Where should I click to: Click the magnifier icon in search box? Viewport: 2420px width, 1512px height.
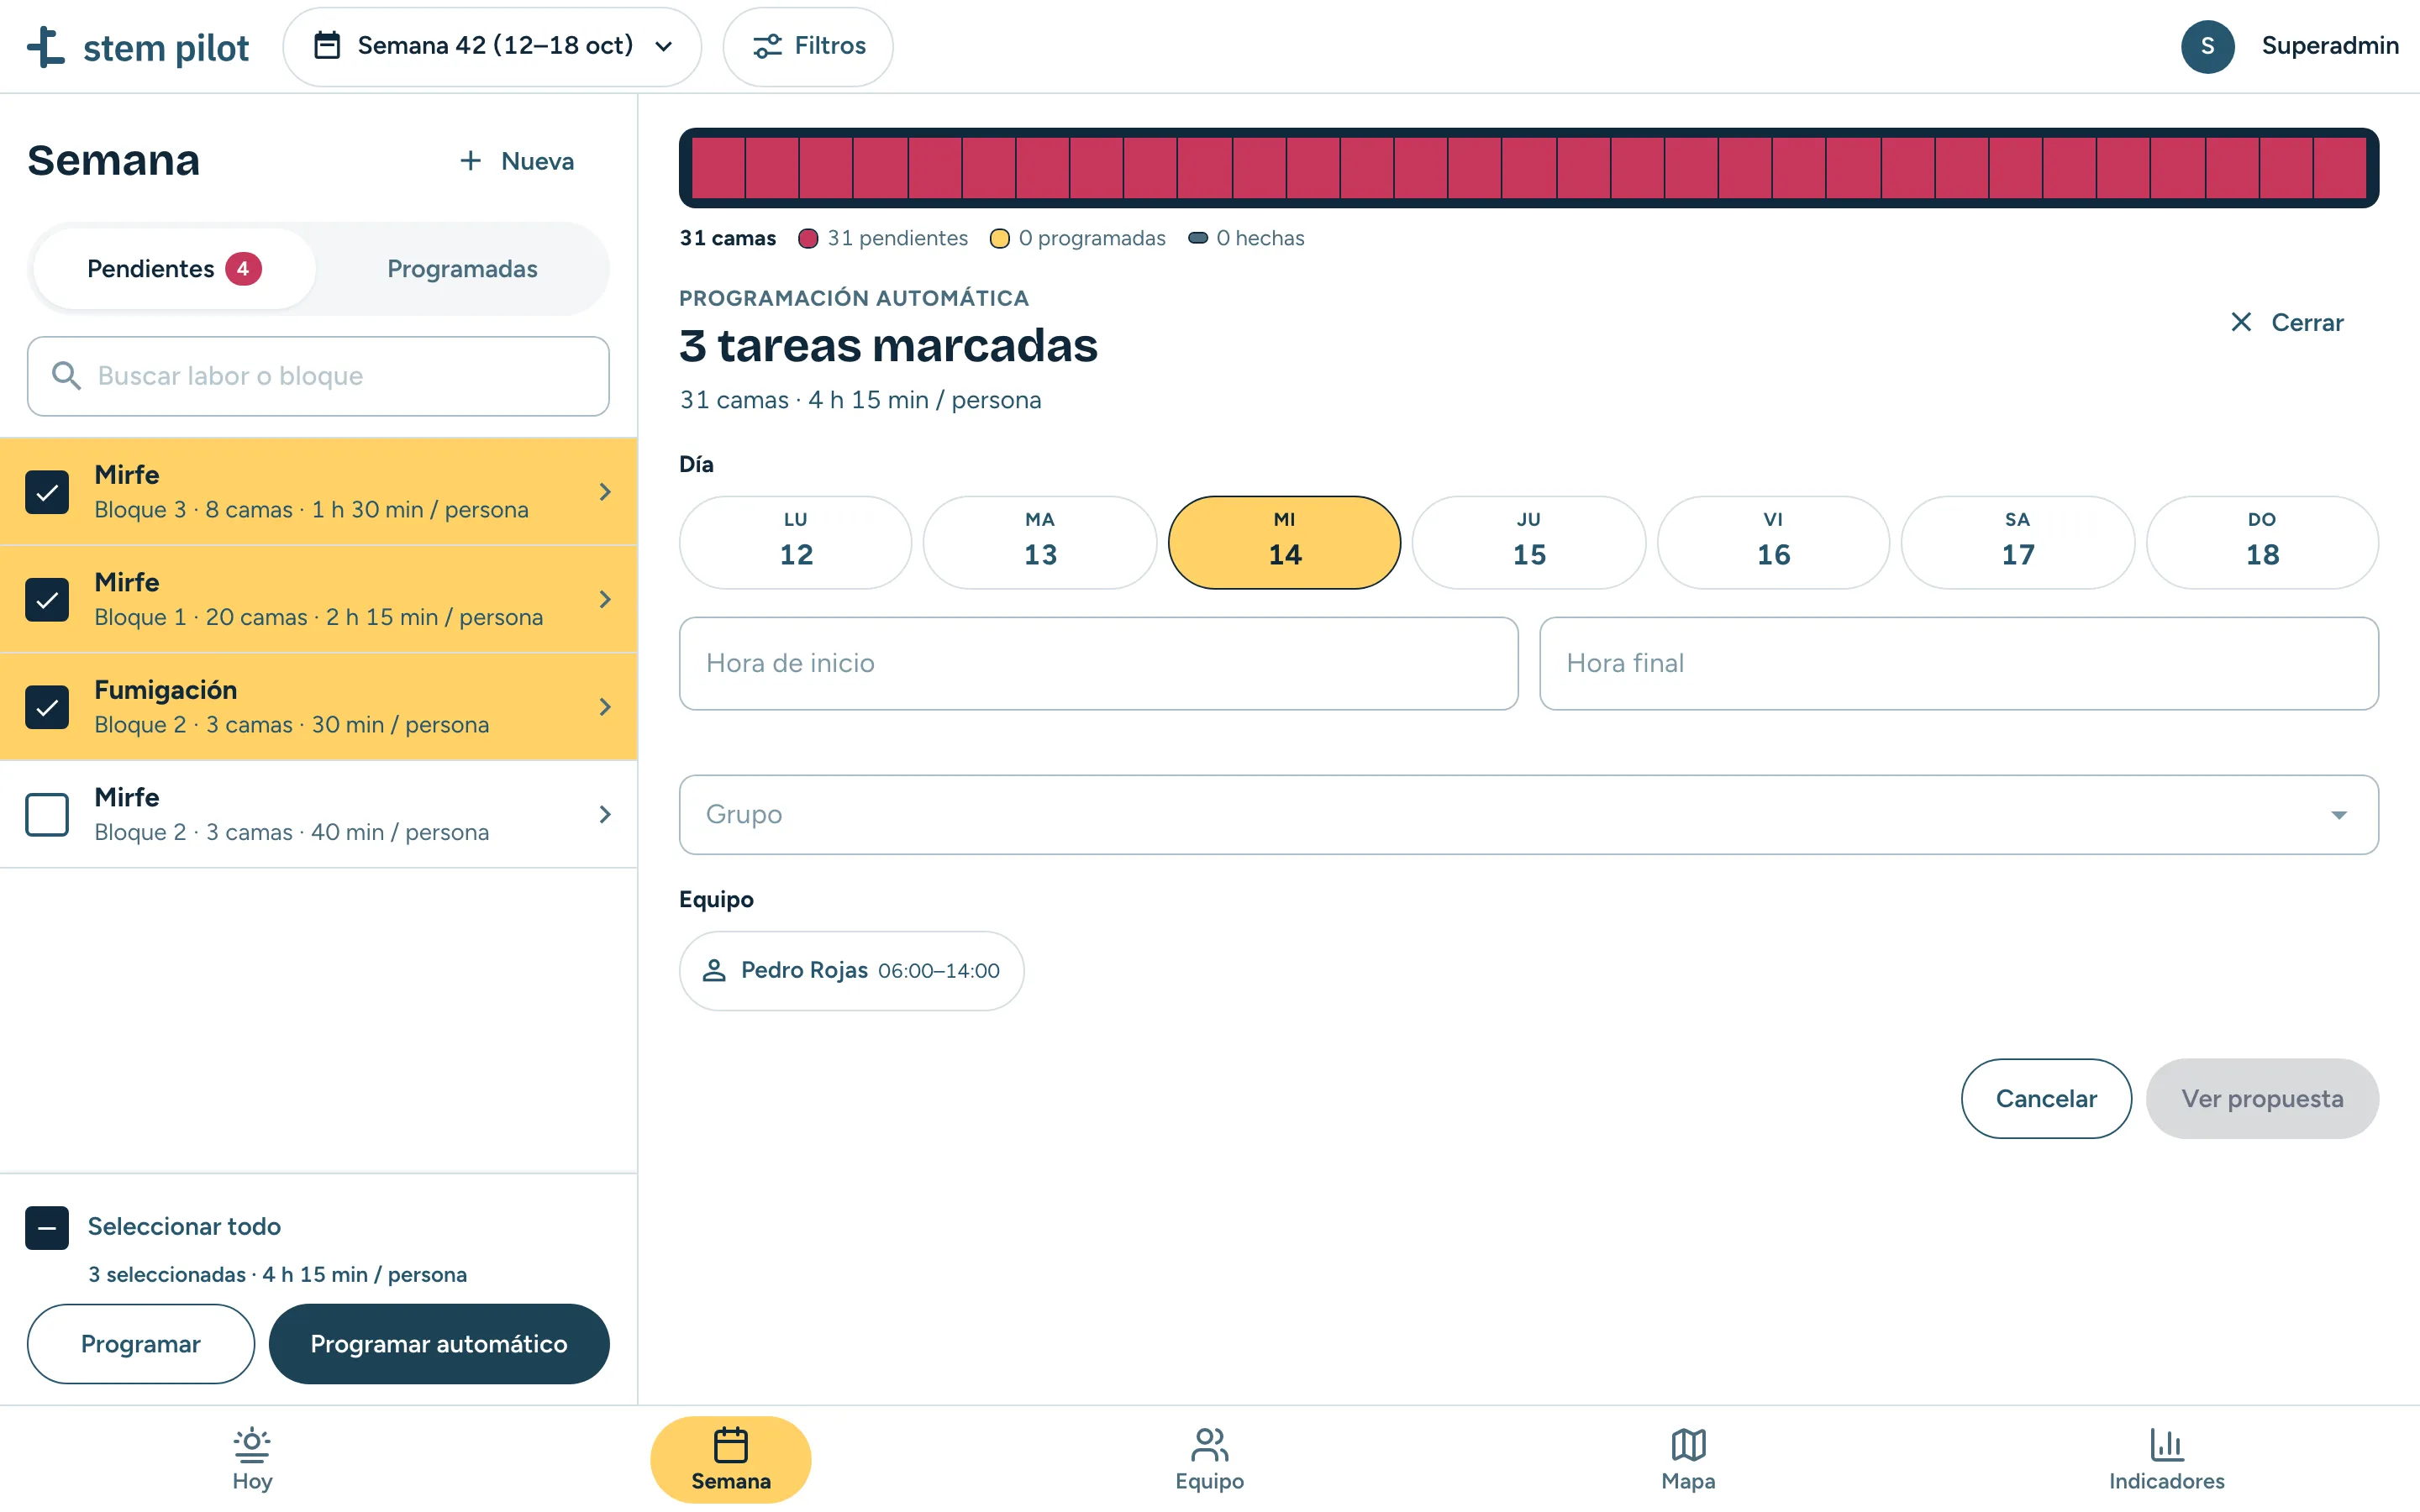pos(66,376)
